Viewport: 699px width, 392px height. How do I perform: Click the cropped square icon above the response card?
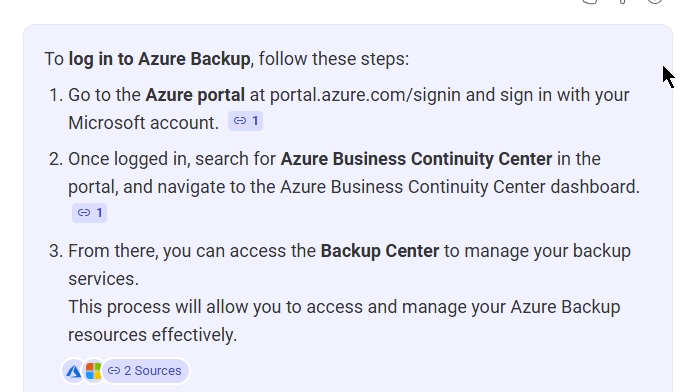click(590, 1)
